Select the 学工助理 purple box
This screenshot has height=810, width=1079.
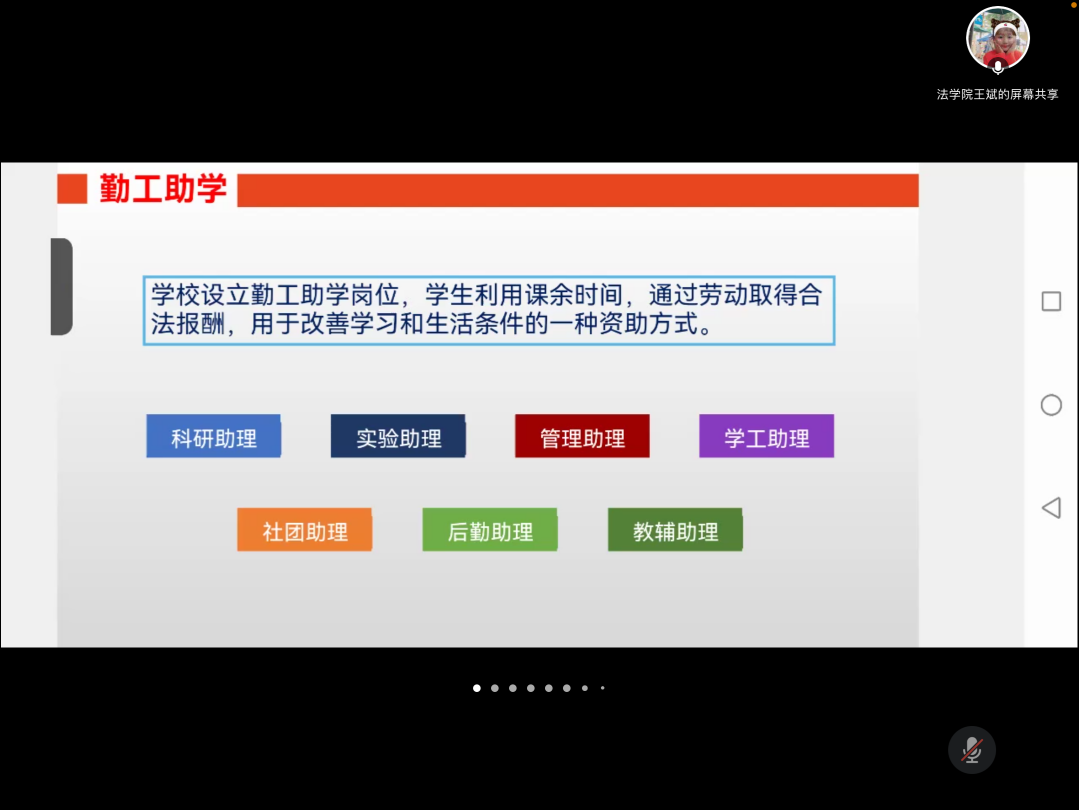pyautogui.click(x=767, y=436)
